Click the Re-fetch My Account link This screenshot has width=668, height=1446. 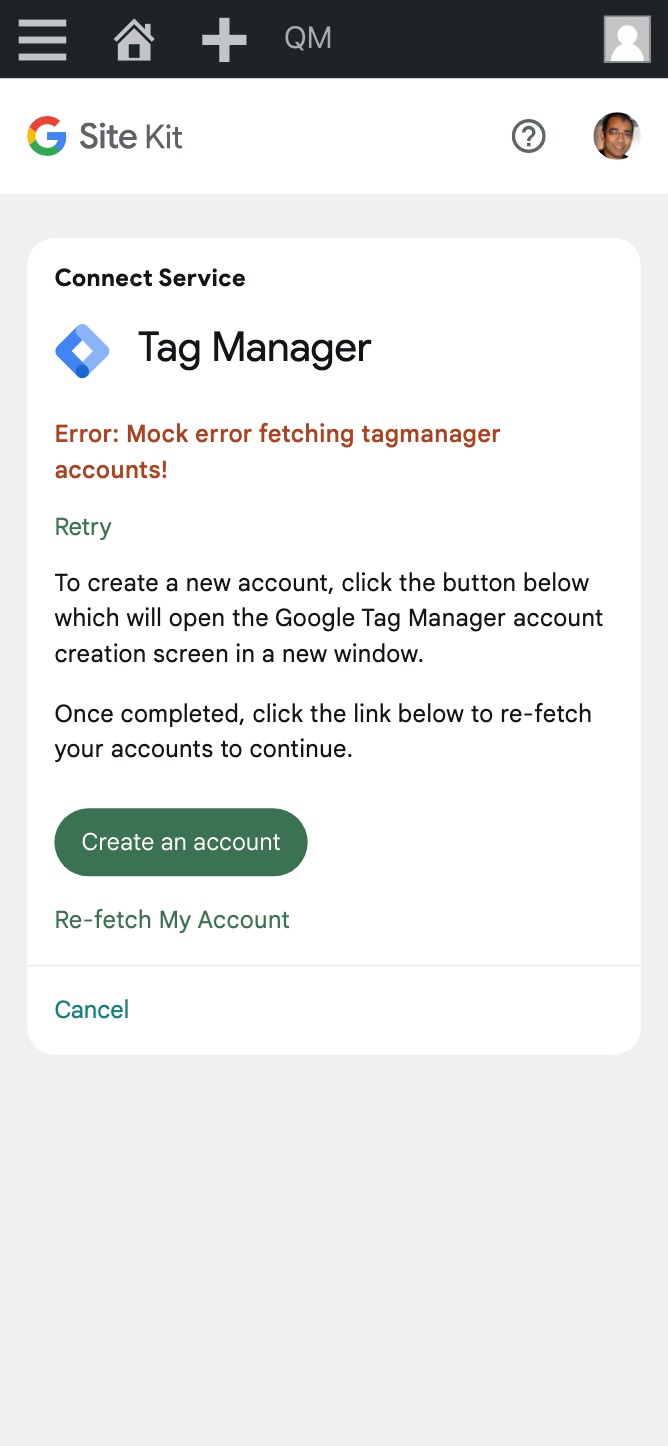pyautogui.click(x=171, y=919)
